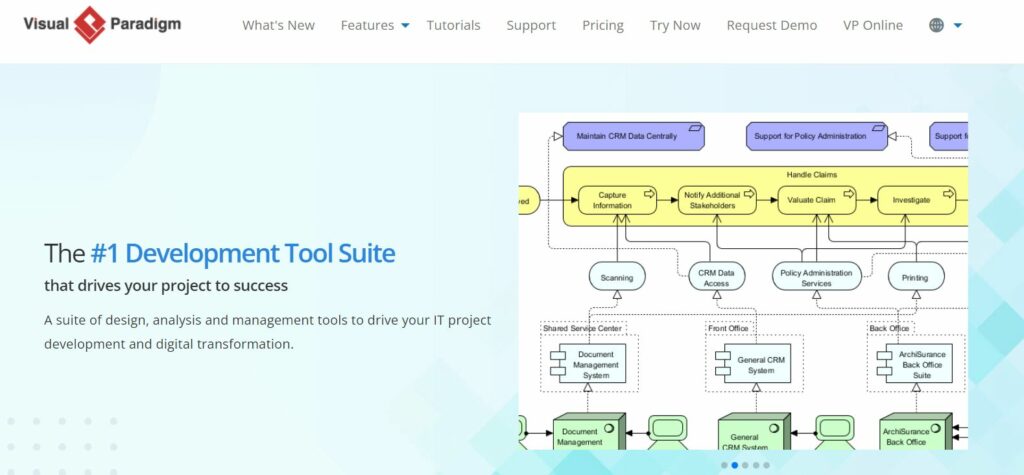Click the 'General CRM System' component box

click(x=753, y=364)
